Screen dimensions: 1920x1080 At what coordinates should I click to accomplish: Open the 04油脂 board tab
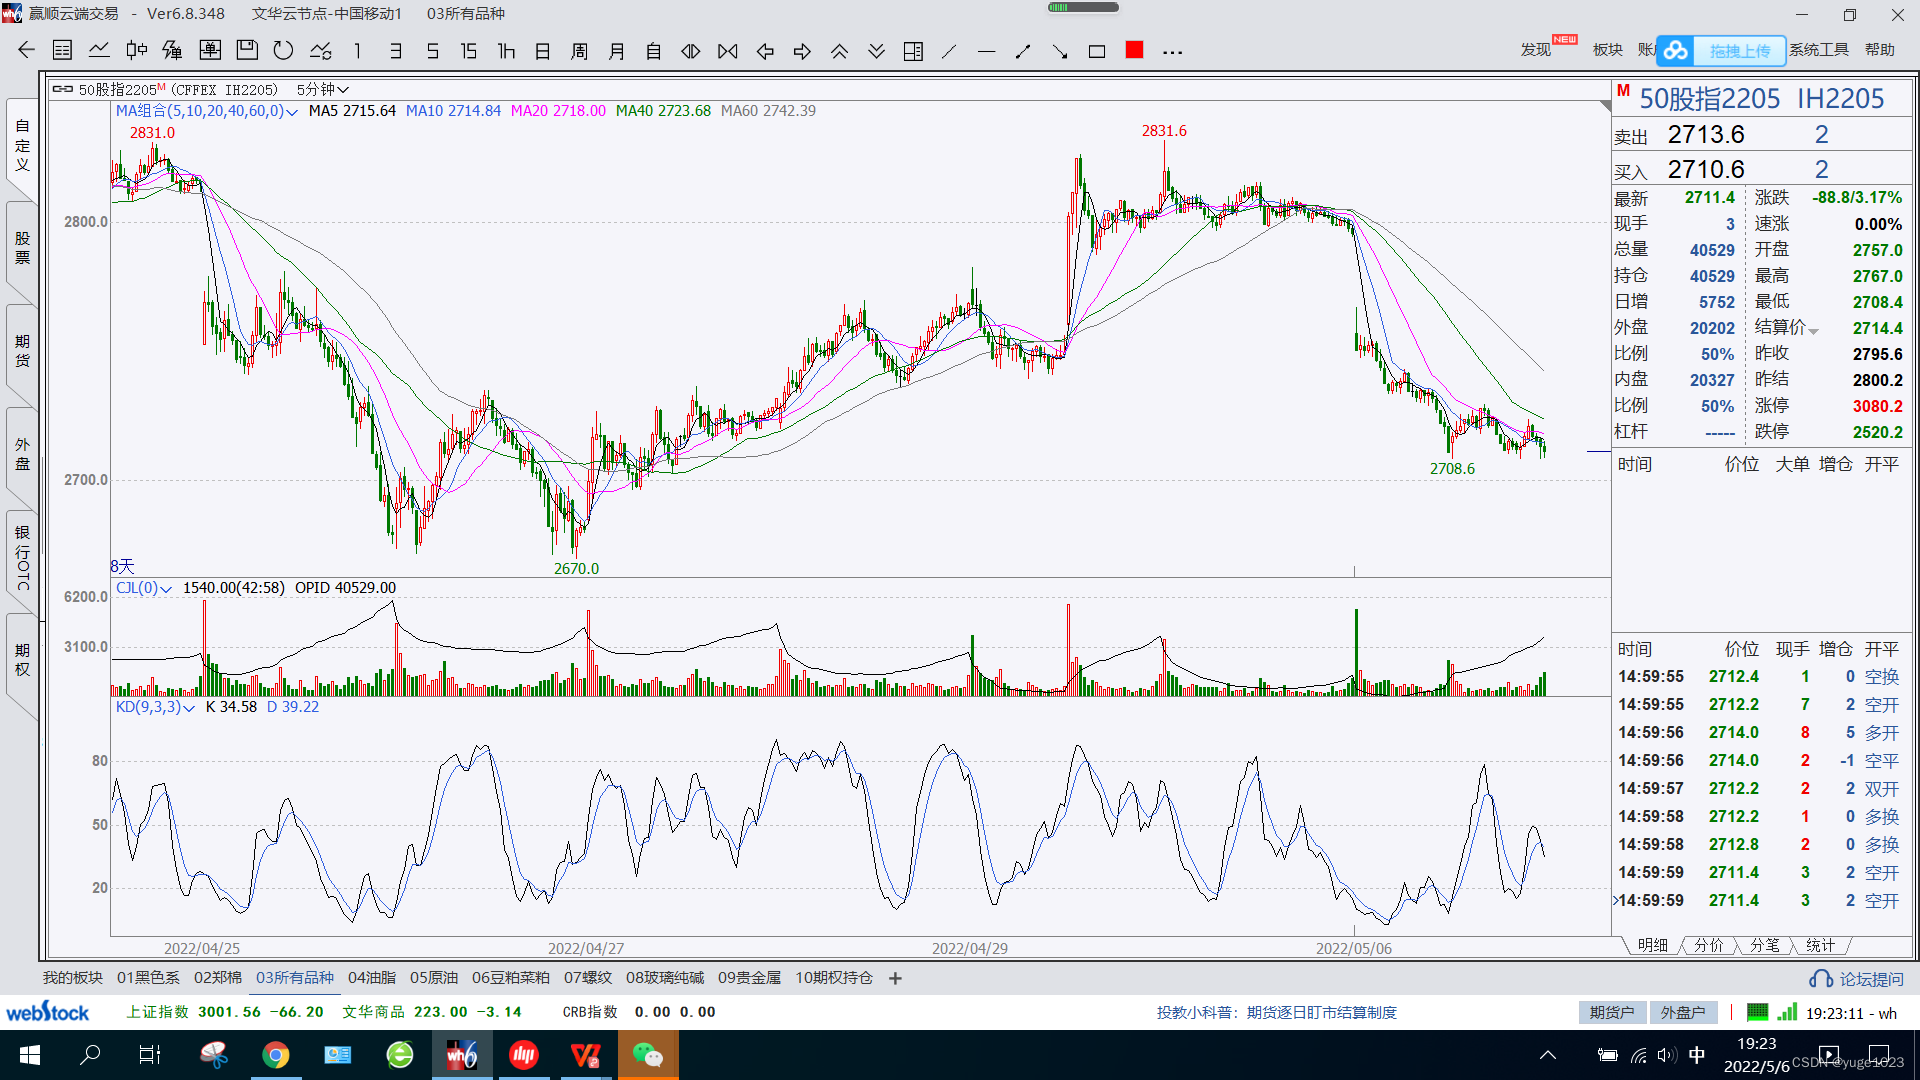click(371, 978)
